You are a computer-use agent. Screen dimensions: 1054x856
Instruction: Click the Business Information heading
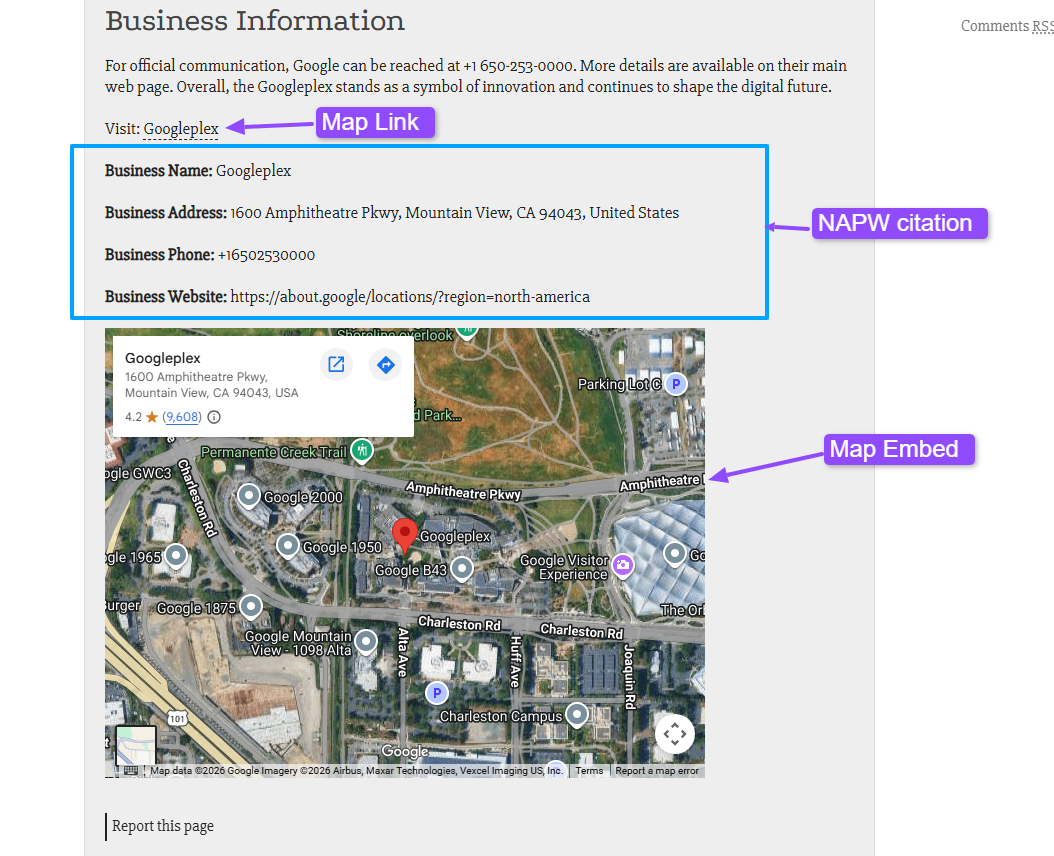click(255, 21)
